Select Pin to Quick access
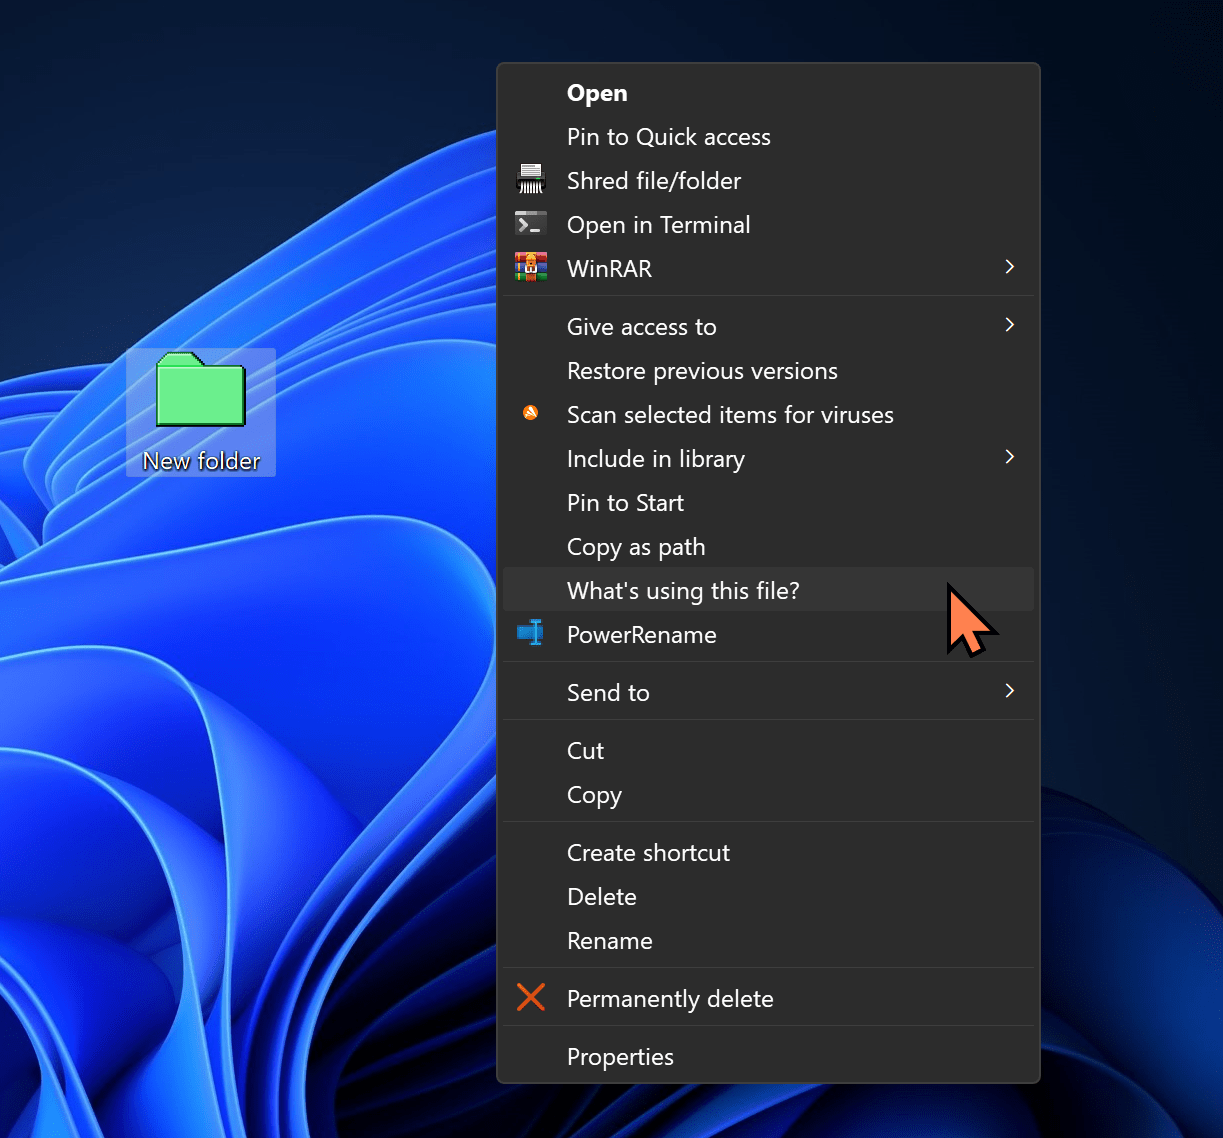The image size is (1223, 1138). (668, 137)
